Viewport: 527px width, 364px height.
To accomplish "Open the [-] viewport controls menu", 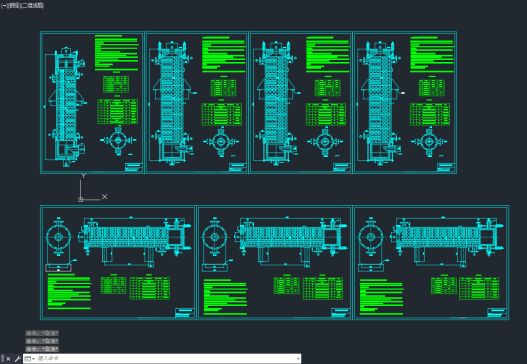I will (x=4, y=5).
